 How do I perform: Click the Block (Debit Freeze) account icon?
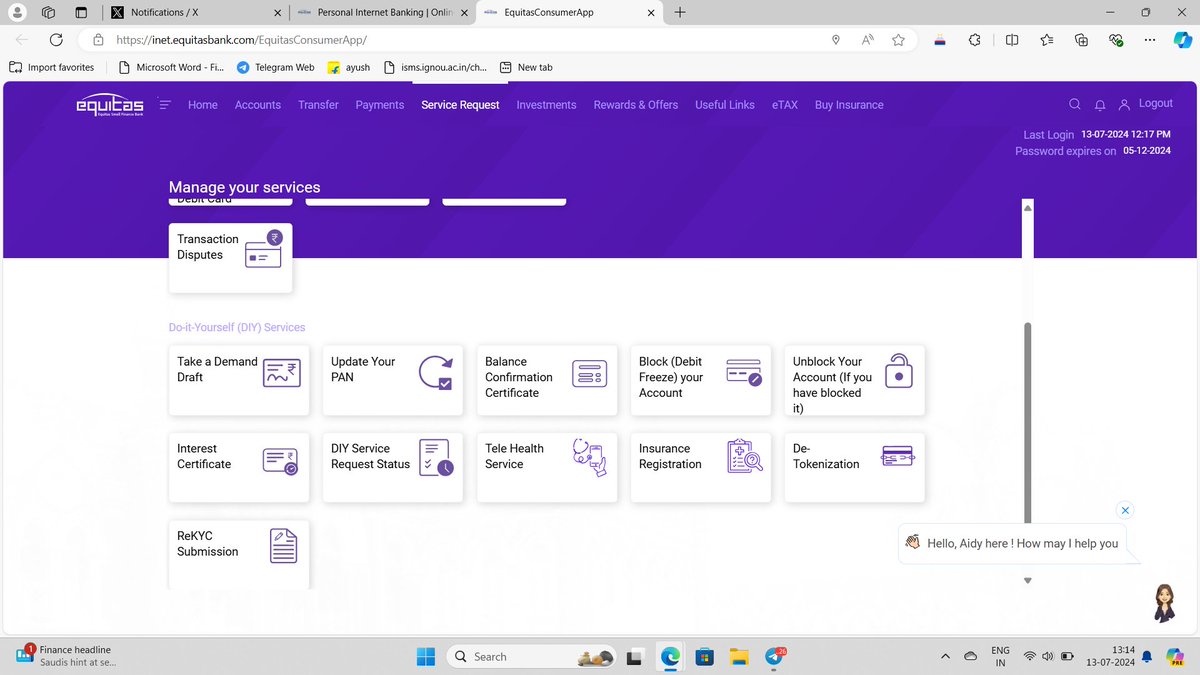tap(744, 372)
